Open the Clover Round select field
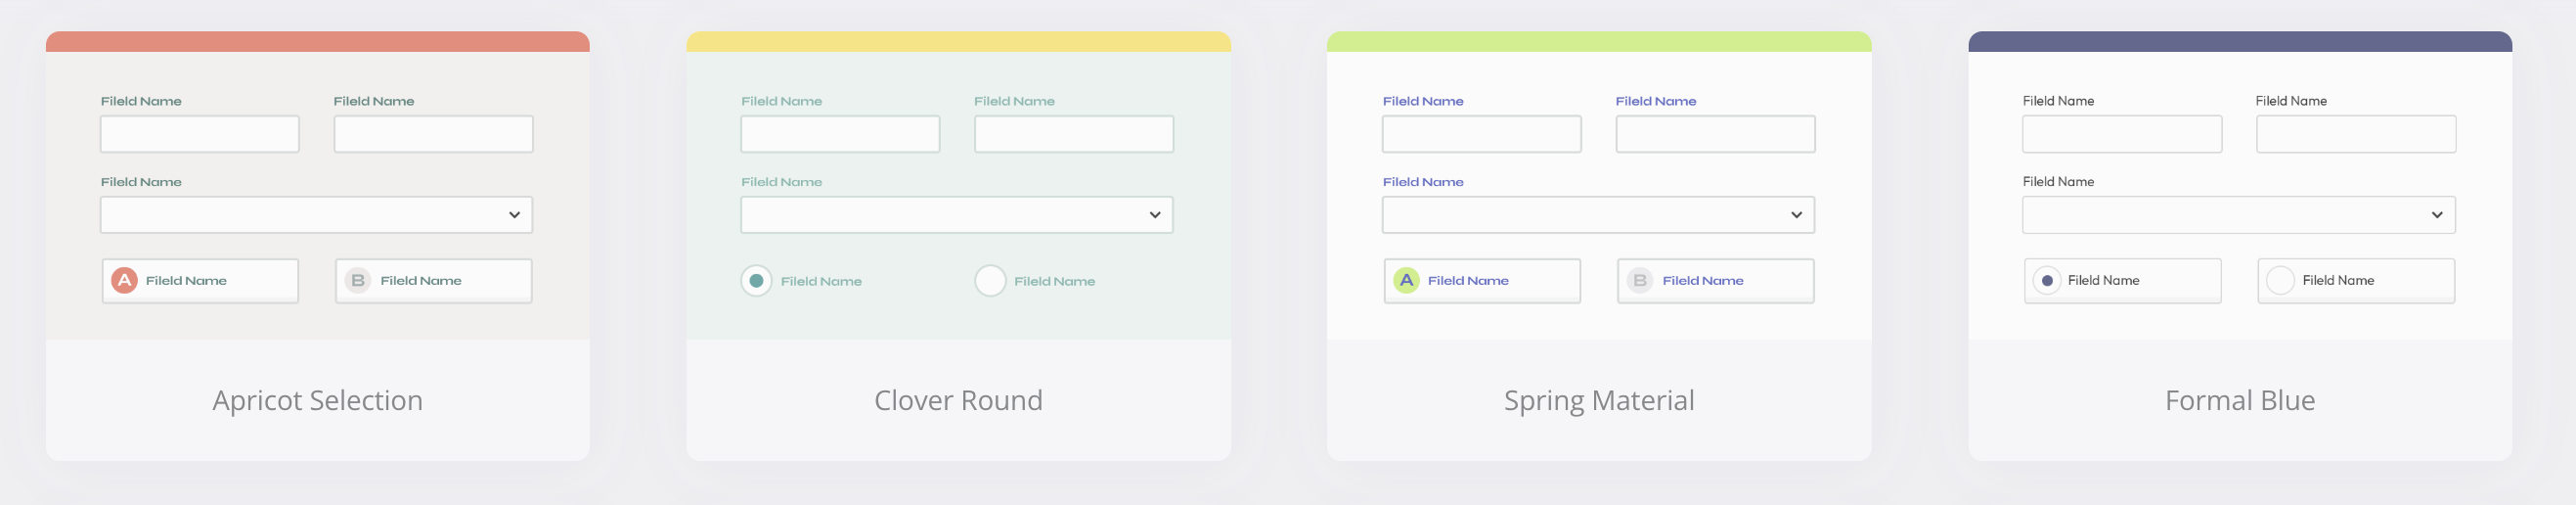 click(940, 215)
